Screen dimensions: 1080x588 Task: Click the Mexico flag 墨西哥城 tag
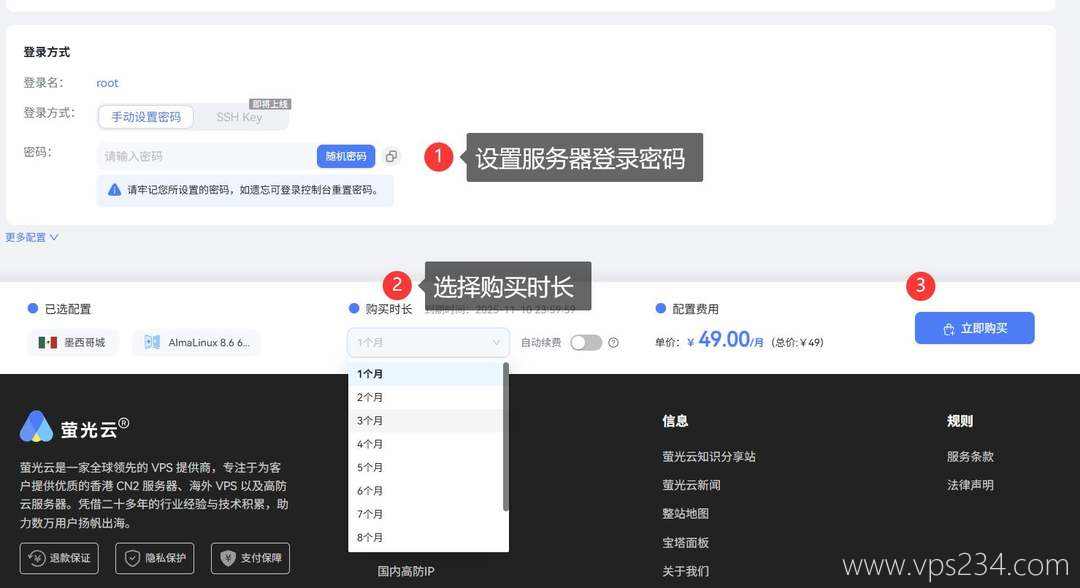[73, 343]
